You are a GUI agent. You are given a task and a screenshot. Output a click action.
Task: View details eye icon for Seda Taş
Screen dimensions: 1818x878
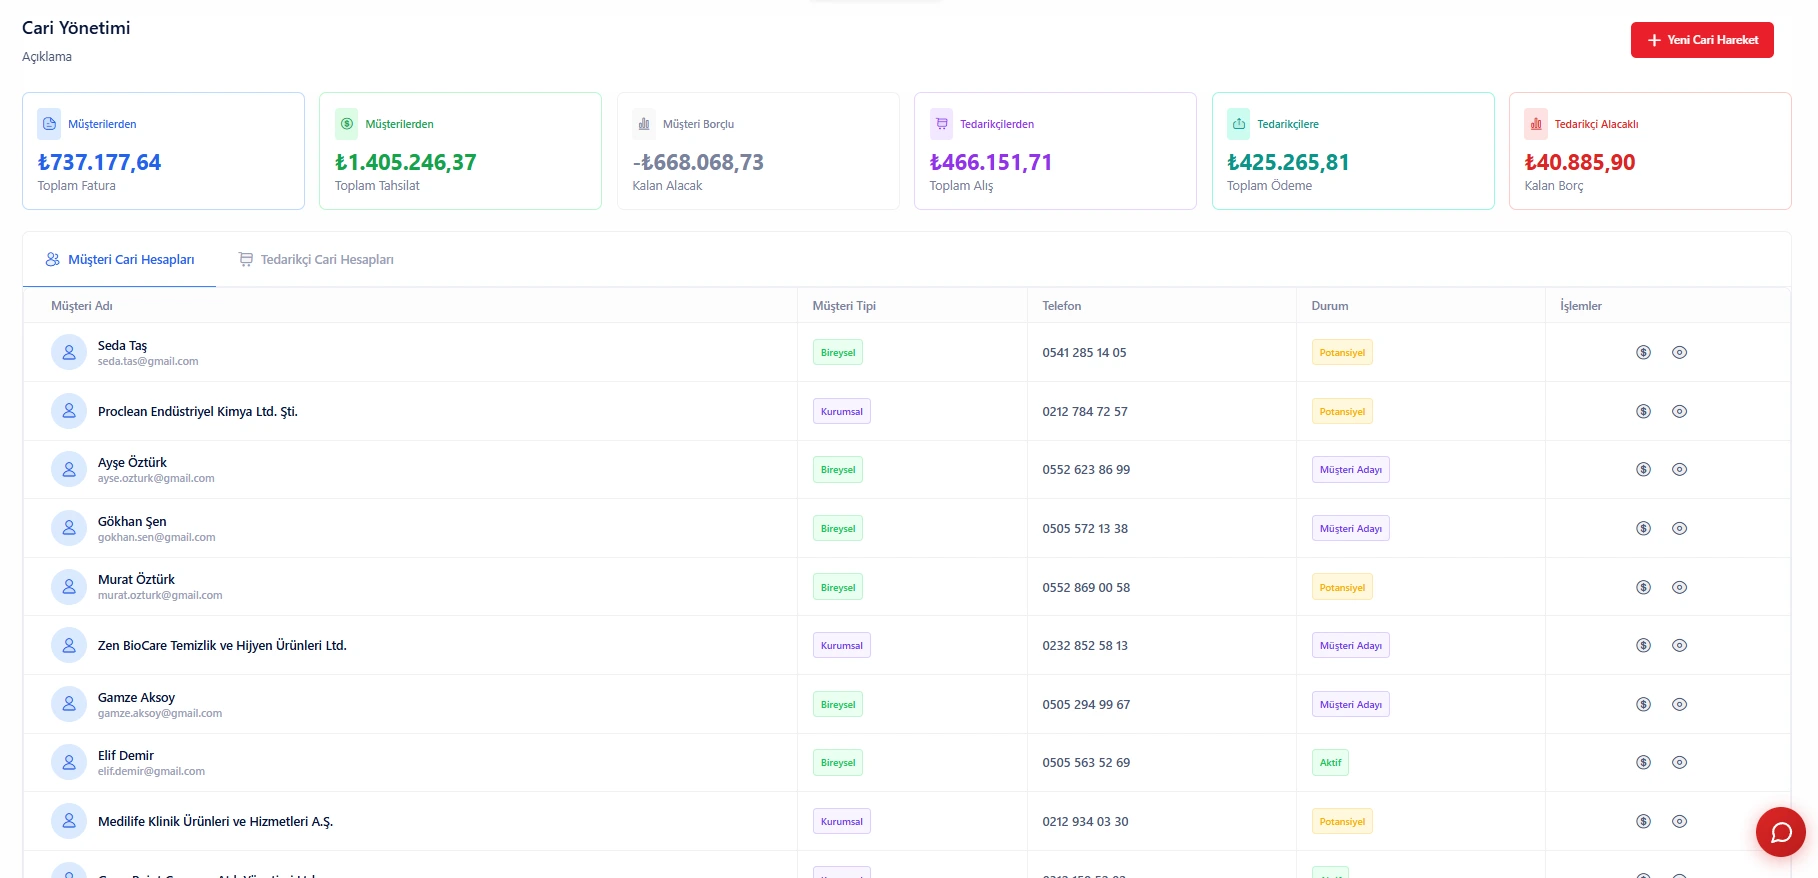pos(1679,353)
